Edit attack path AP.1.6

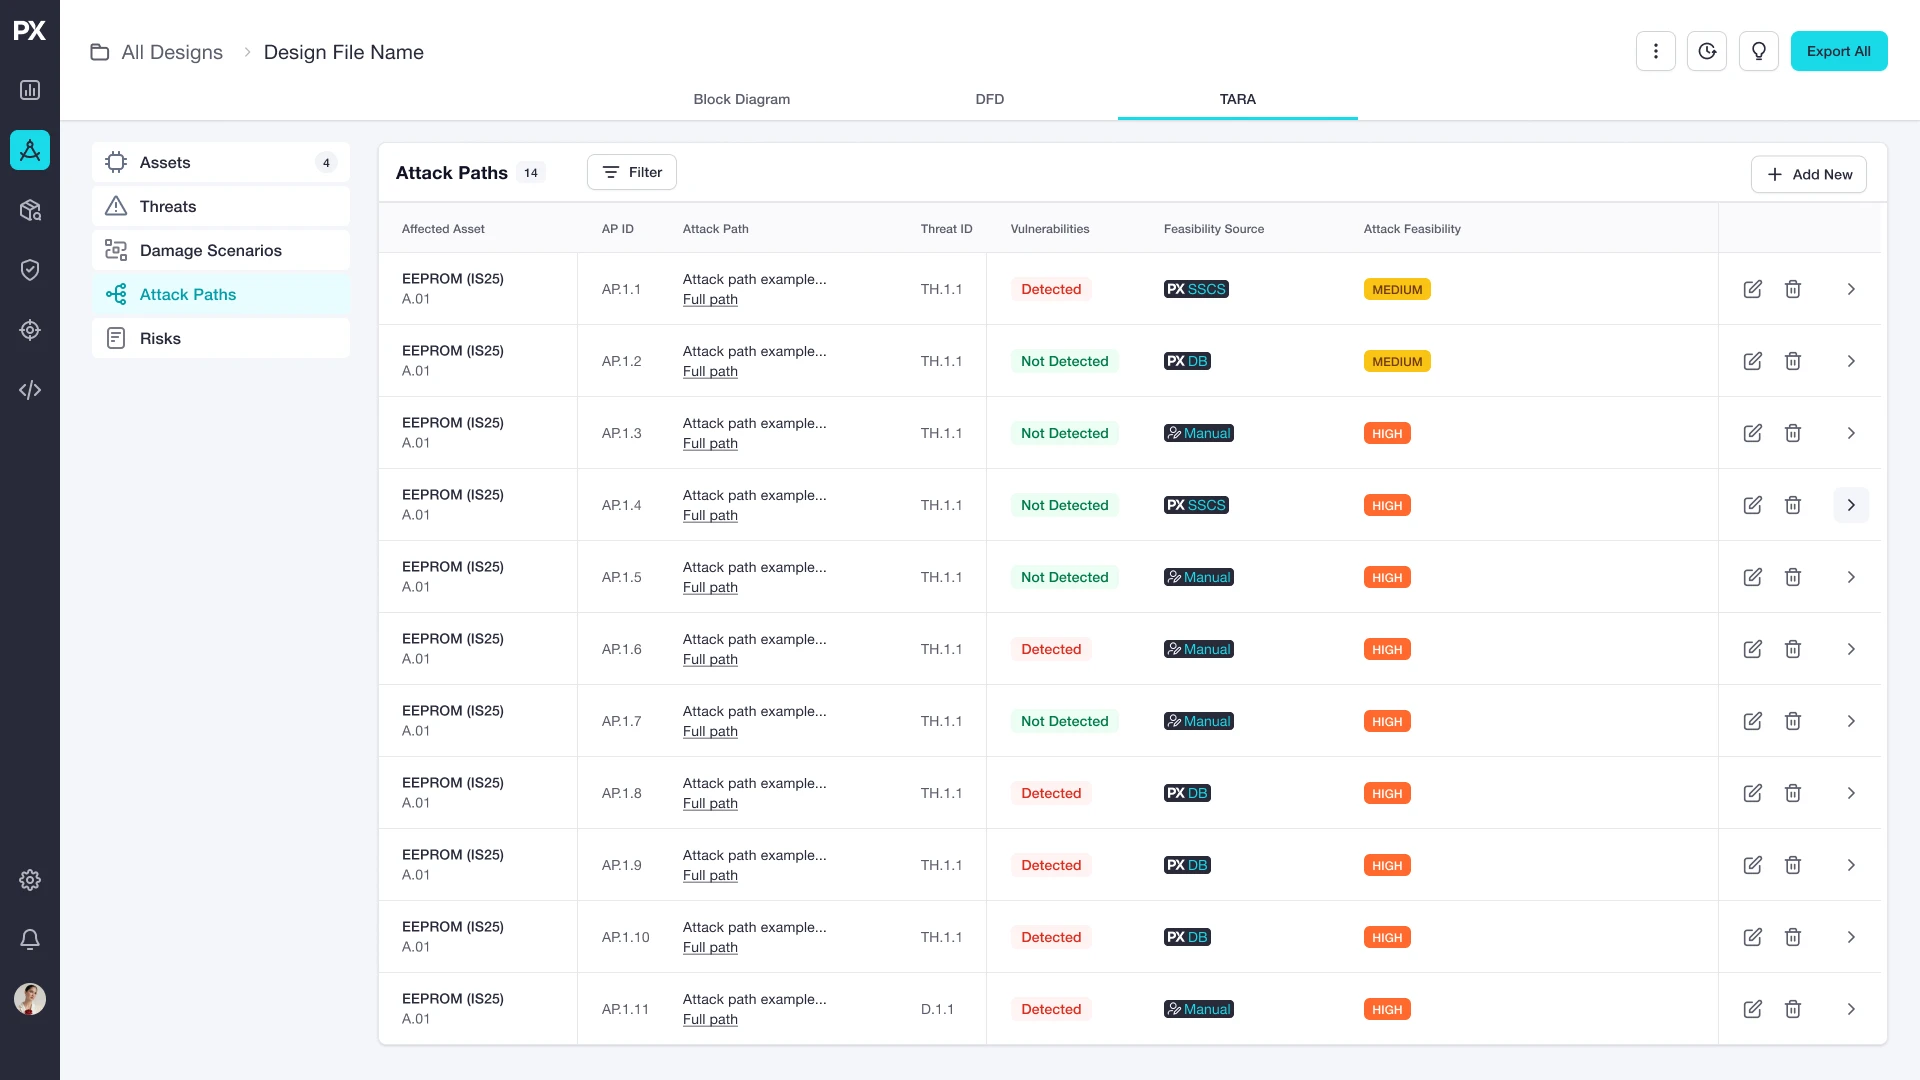pos(1753,649)
